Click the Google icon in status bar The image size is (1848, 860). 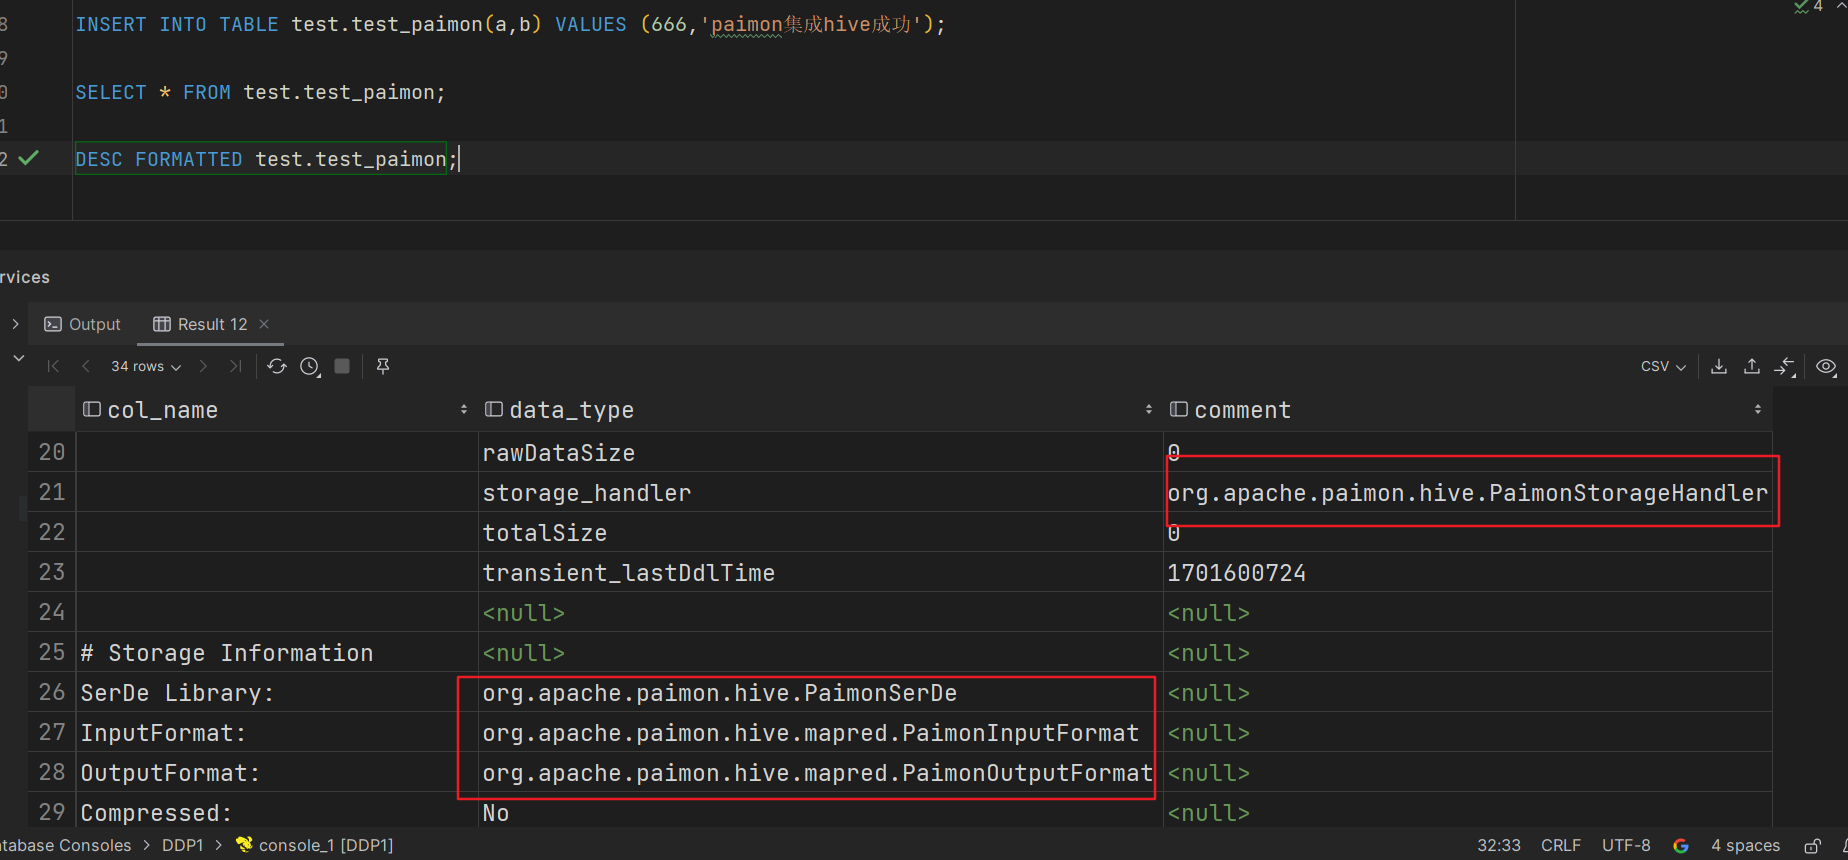[1681, 846]
